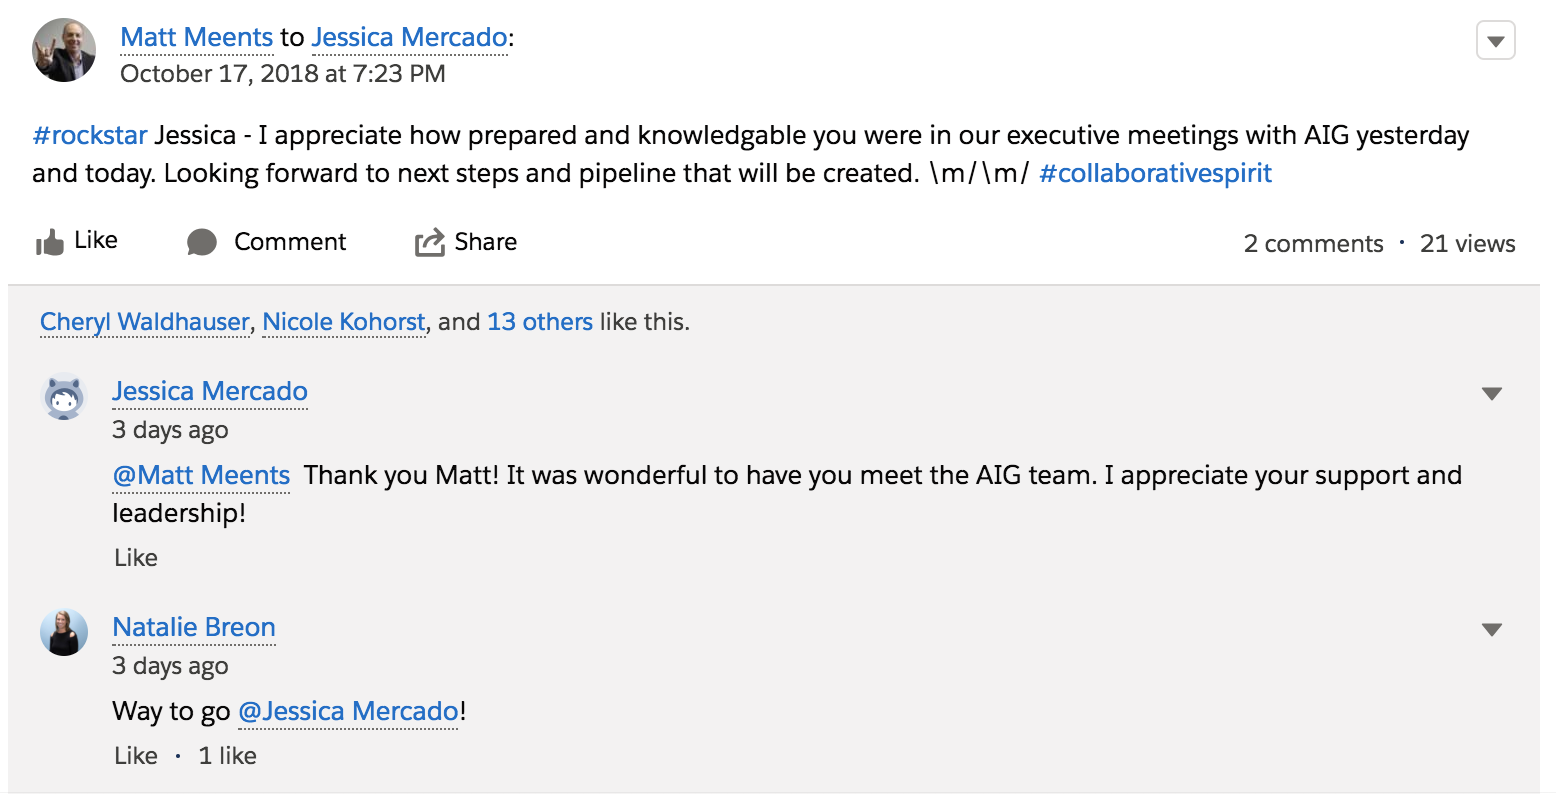
Task: Visit Matt Meents' profile from the post header
Action: [196, 37]
